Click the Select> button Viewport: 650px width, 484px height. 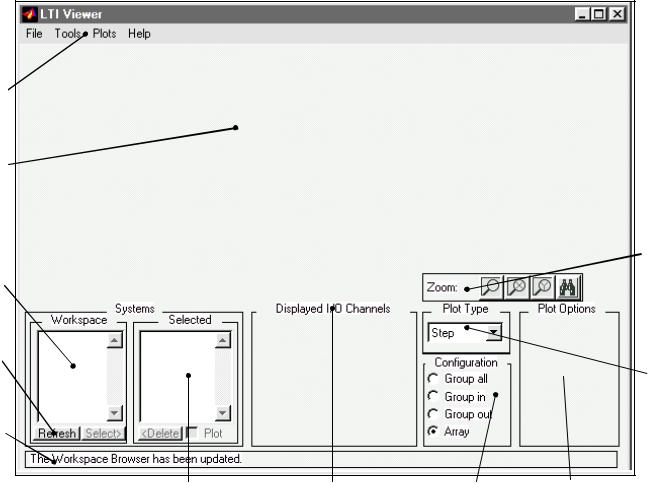pos(103,433)
